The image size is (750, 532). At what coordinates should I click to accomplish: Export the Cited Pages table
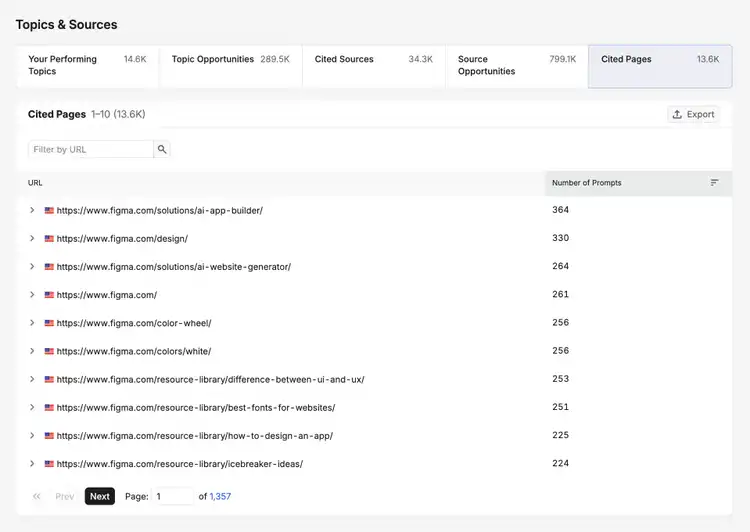pyautogui.click(x=693, y=114)
